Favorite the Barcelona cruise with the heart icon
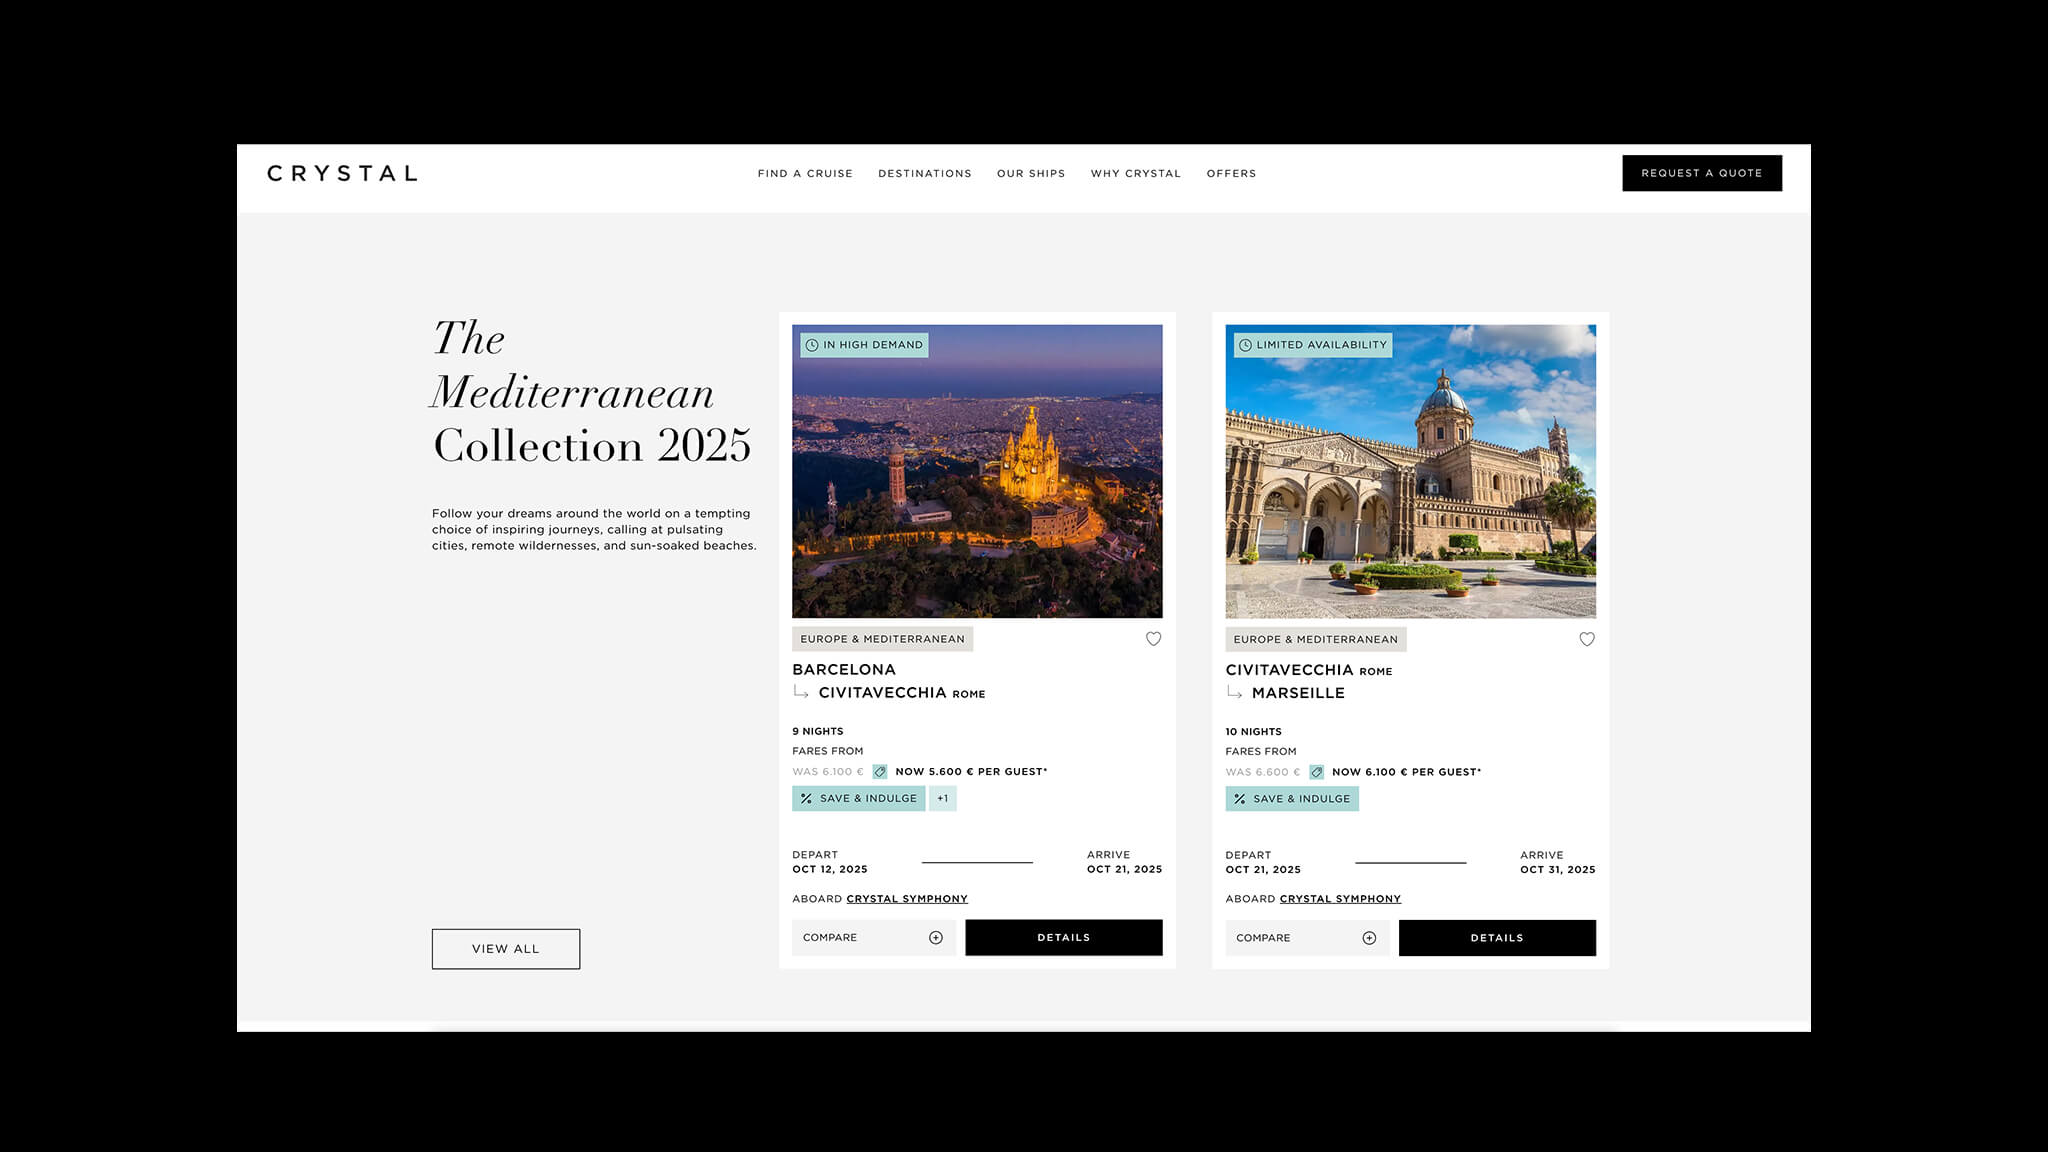The width and height of the screenshot is (2048, 1152). 1153,639
